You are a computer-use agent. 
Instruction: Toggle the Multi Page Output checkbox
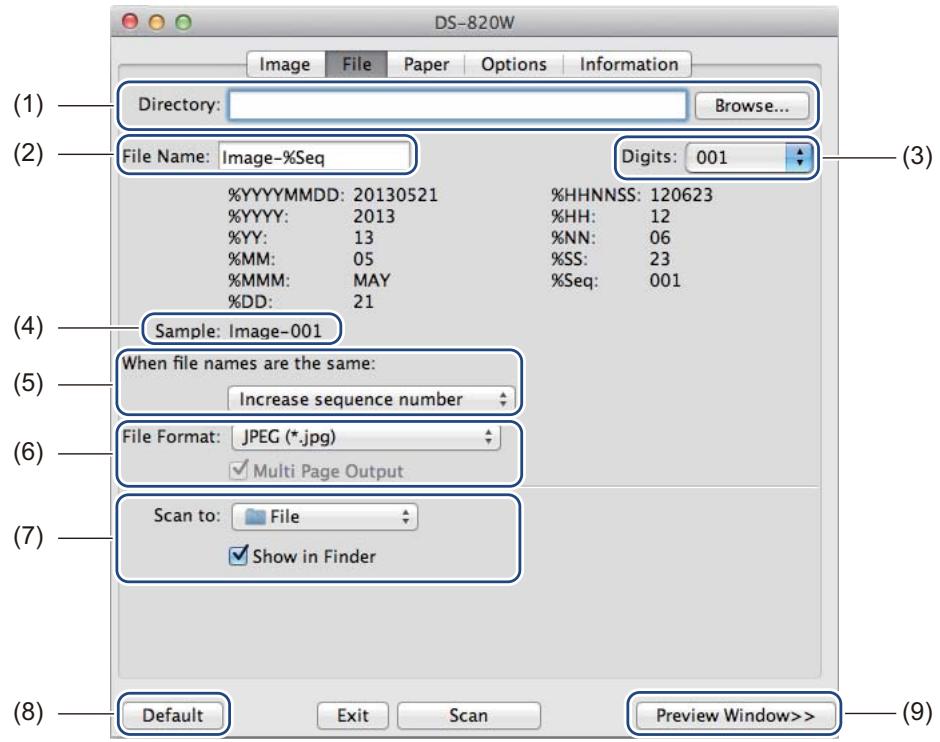(239, 470)
